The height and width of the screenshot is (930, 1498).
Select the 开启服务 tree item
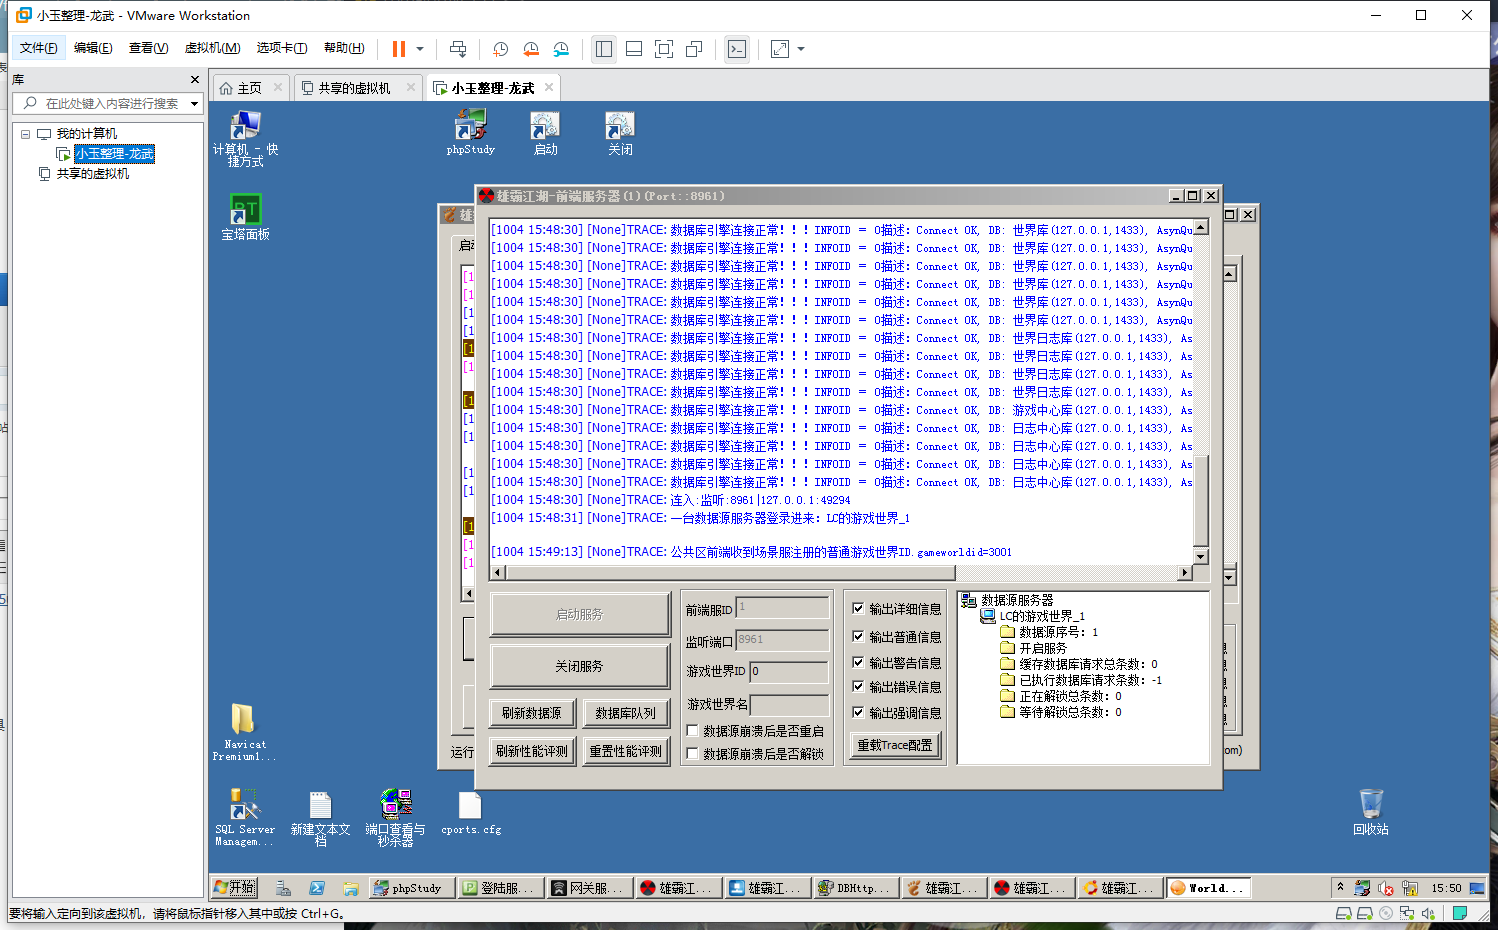point(1043,648)
